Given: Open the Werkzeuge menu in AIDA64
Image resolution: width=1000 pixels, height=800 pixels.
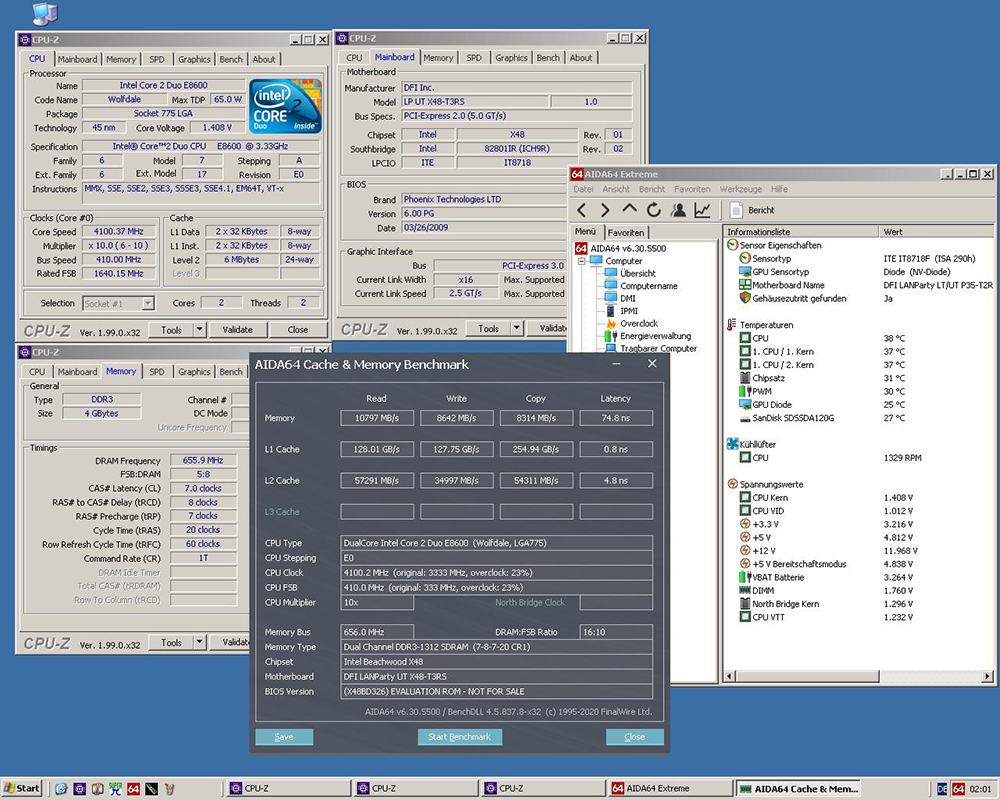Looking at the screenshot, I should click(741, 189).
